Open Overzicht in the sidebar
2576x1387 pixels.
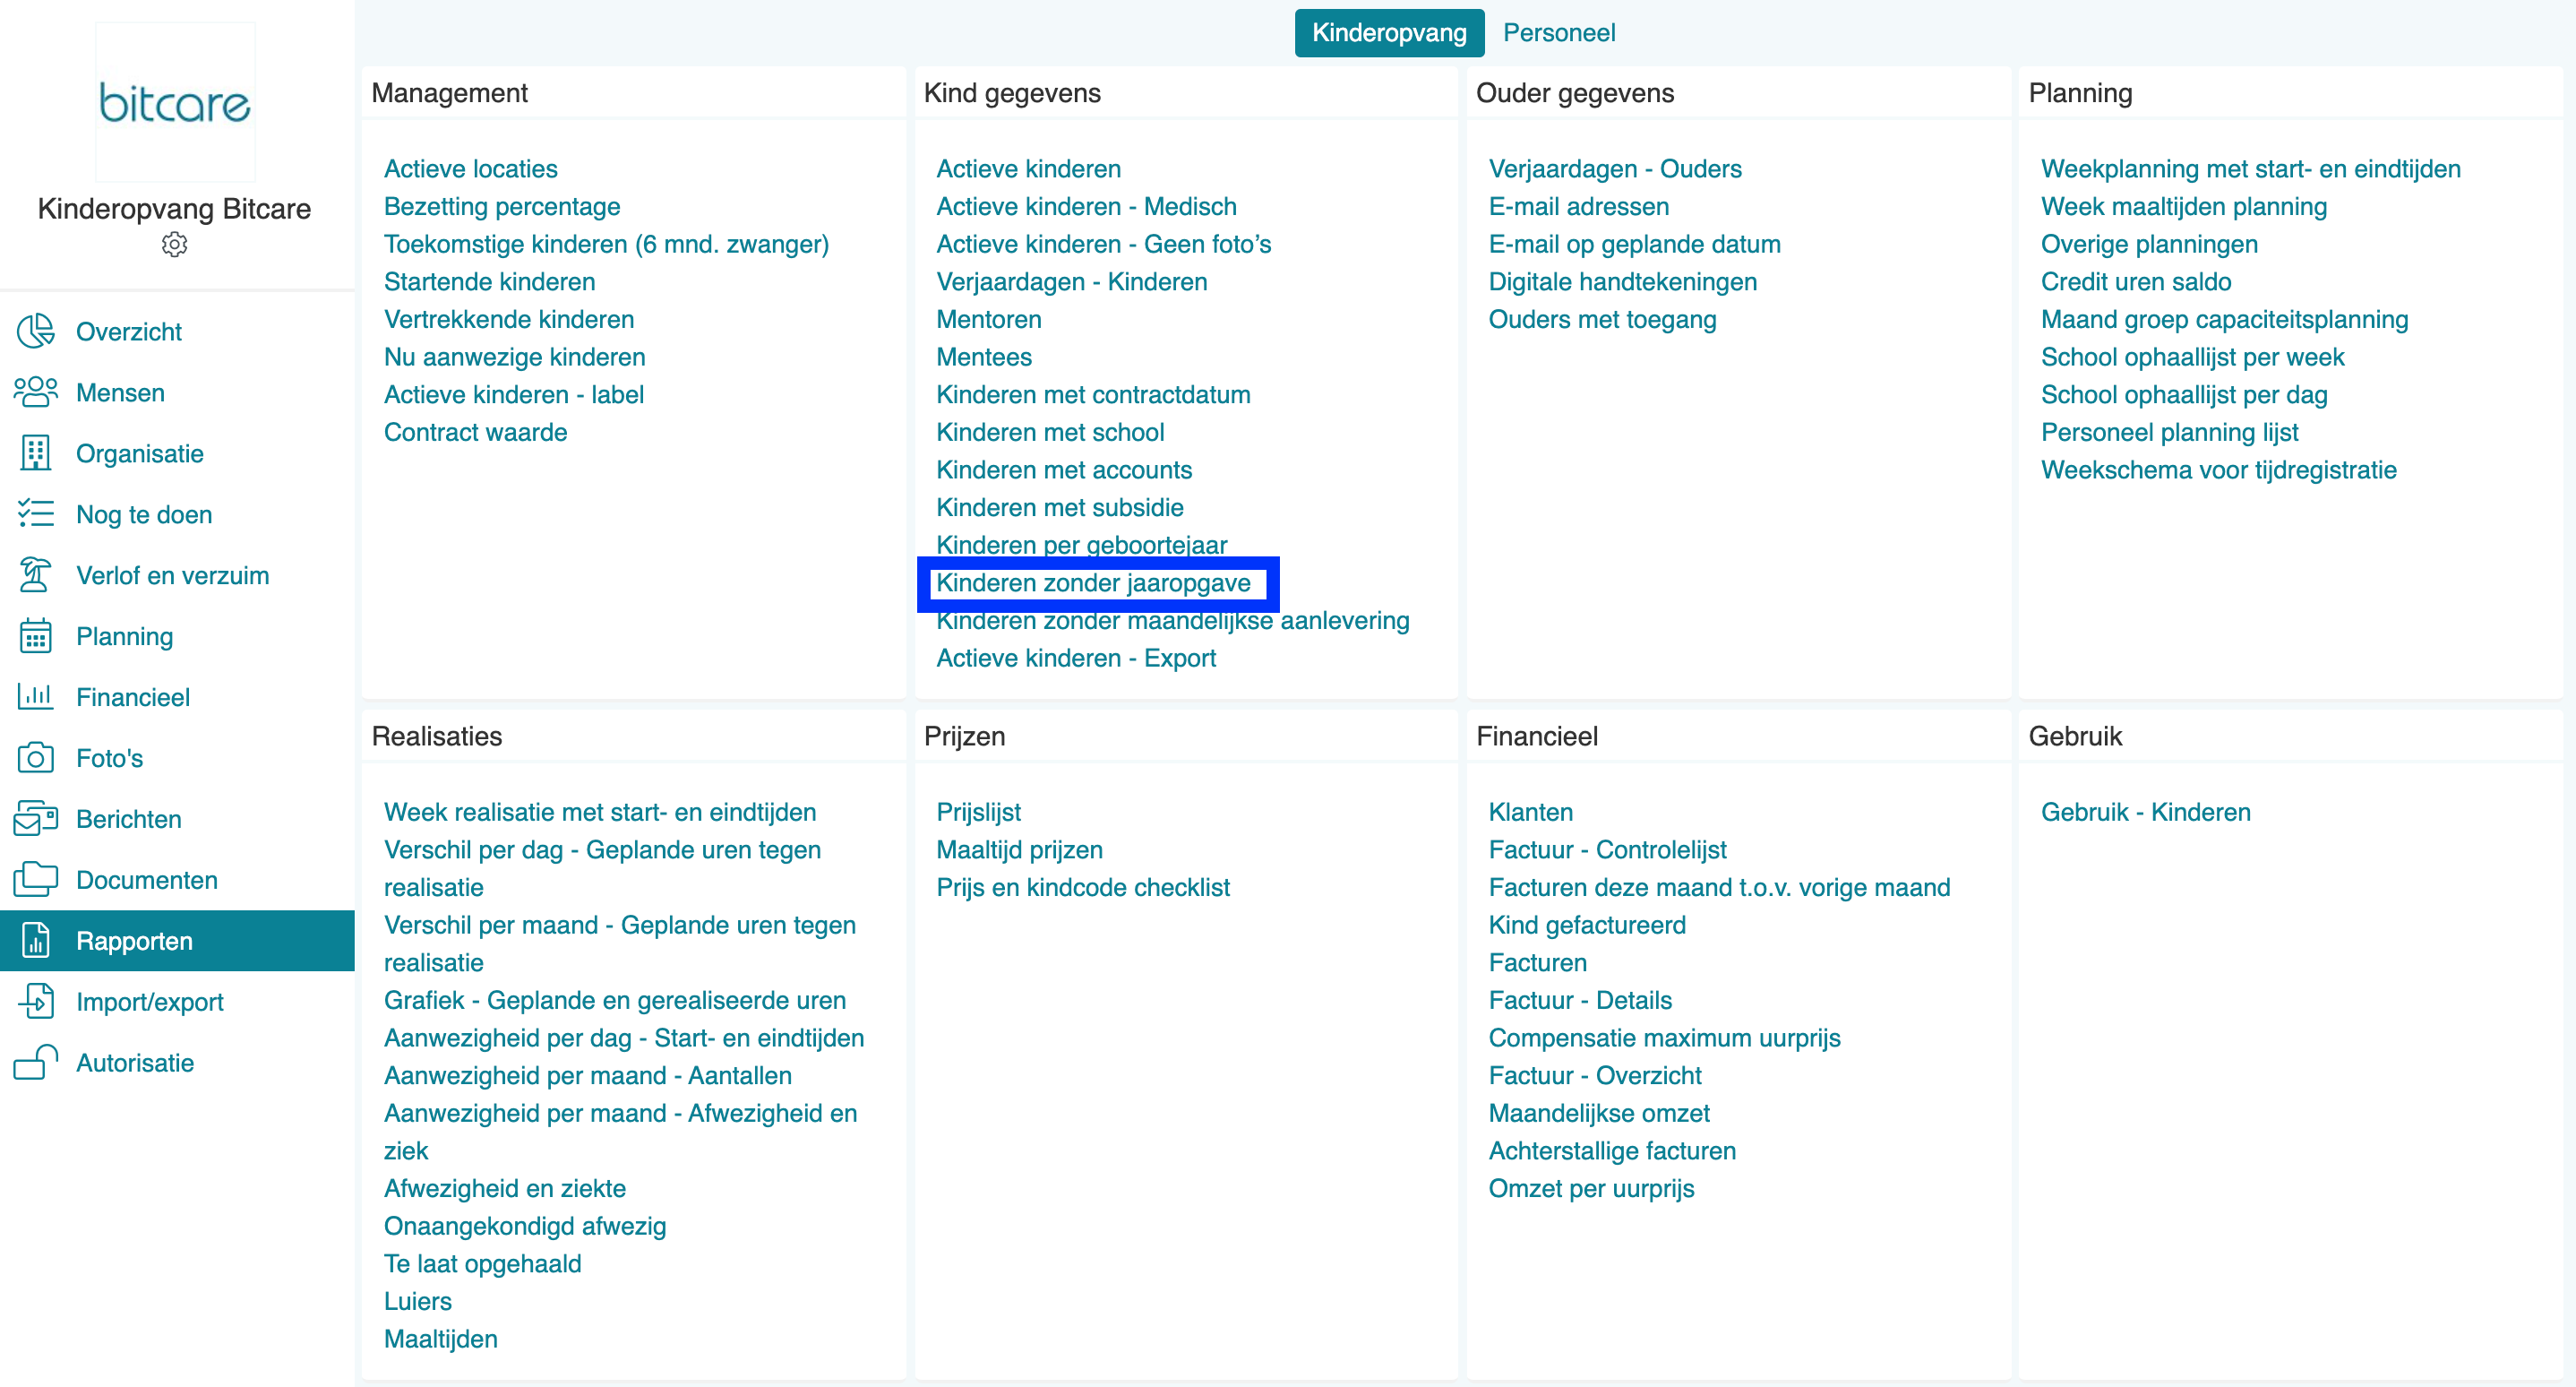(x=129, y=332)
